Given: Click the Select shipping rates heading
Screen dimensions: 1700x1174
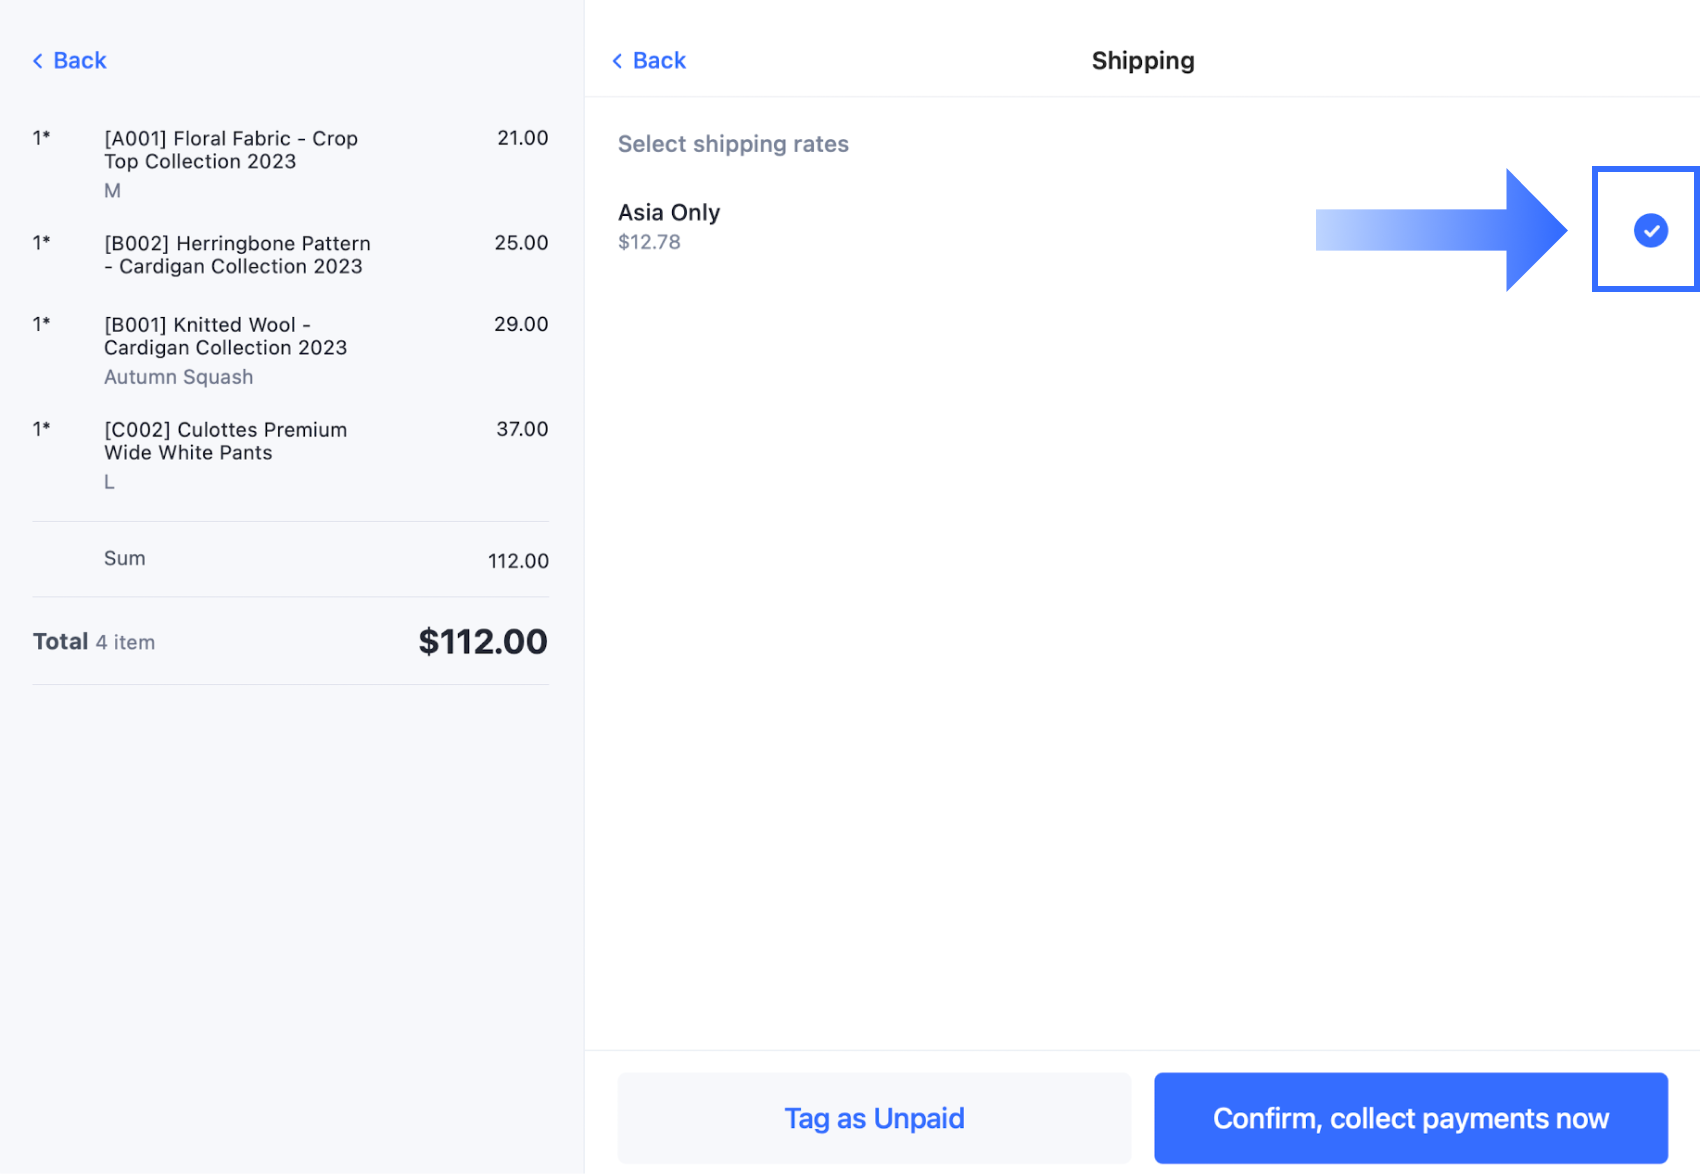Looking at the screenshot, I should tap(733, 144).
